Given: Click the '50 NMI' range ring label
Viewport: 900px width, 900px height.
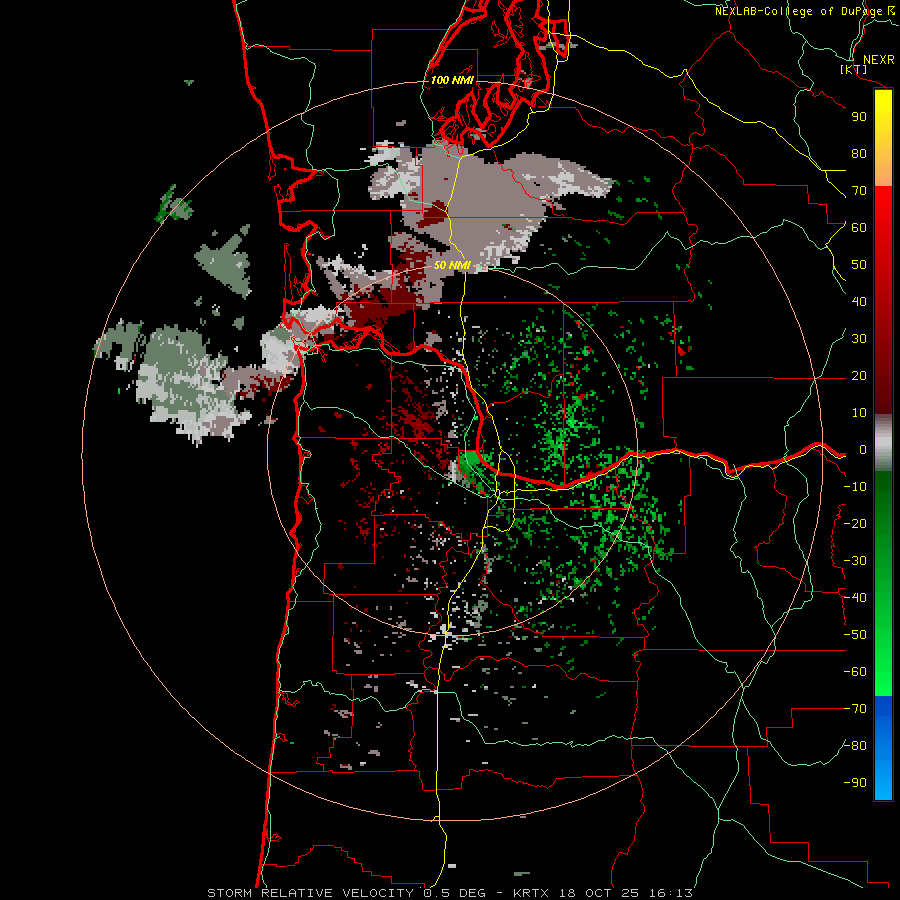Looking at the screenshot, I should (x=452, y=265).
